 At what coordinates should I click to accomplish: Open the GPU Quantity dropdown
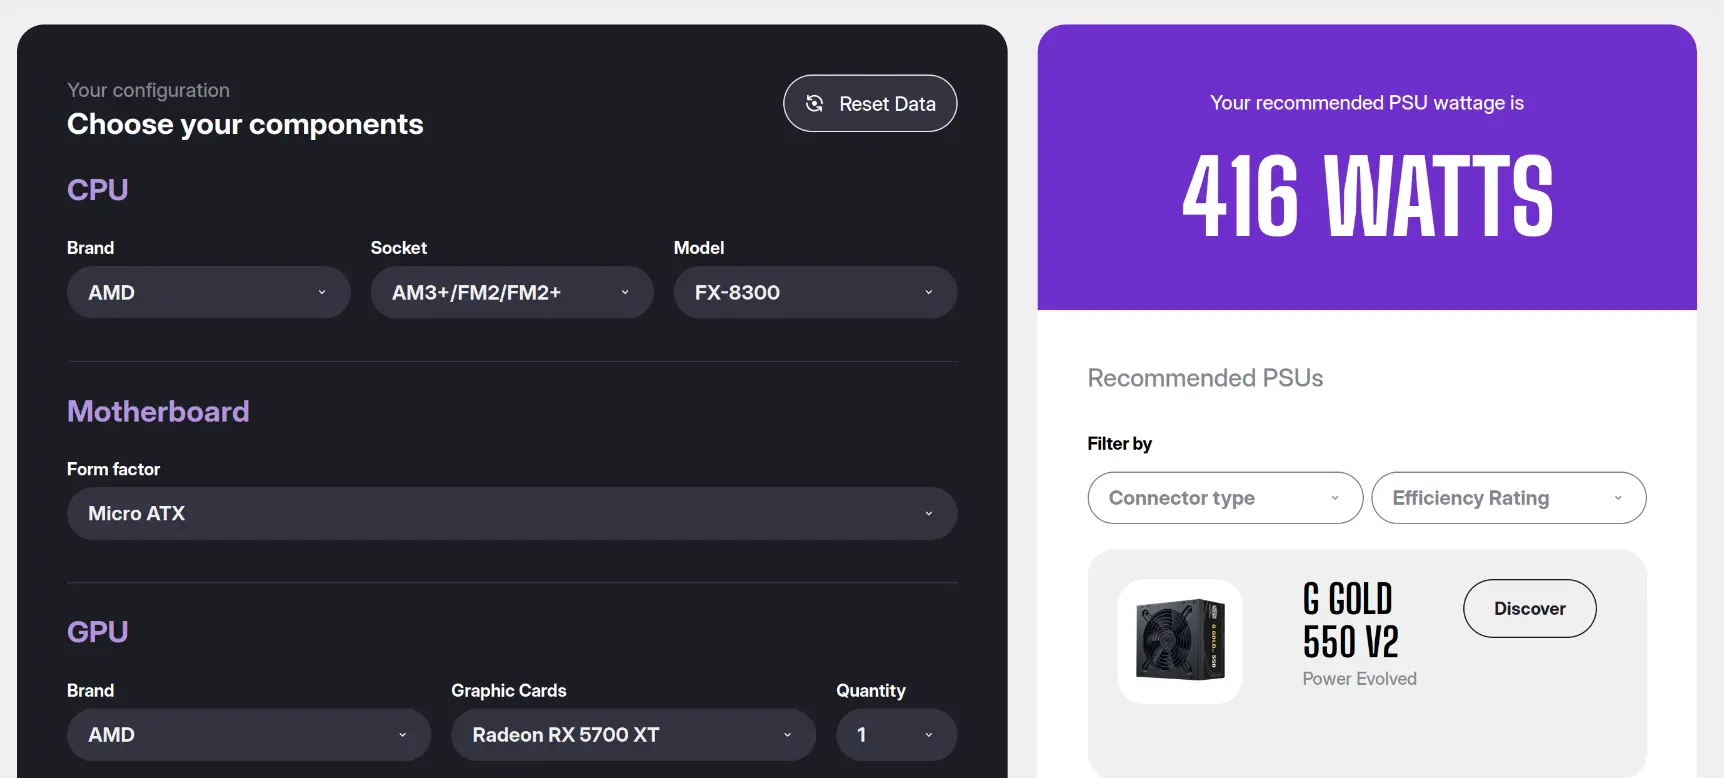click(896, 735)
